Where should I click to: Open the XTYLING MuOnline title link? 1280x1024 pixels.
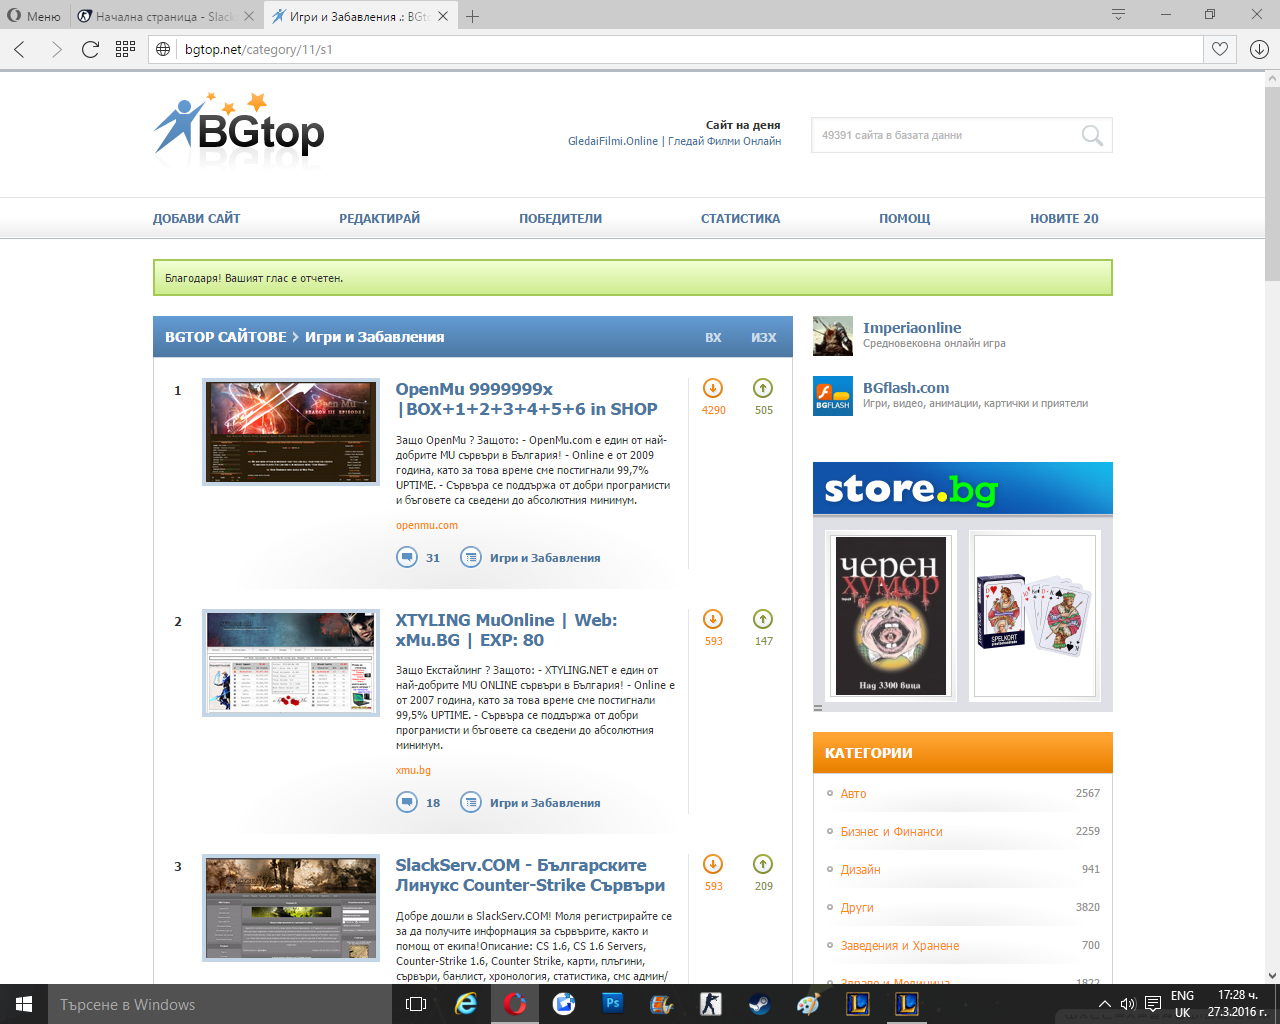pos(506,630)
